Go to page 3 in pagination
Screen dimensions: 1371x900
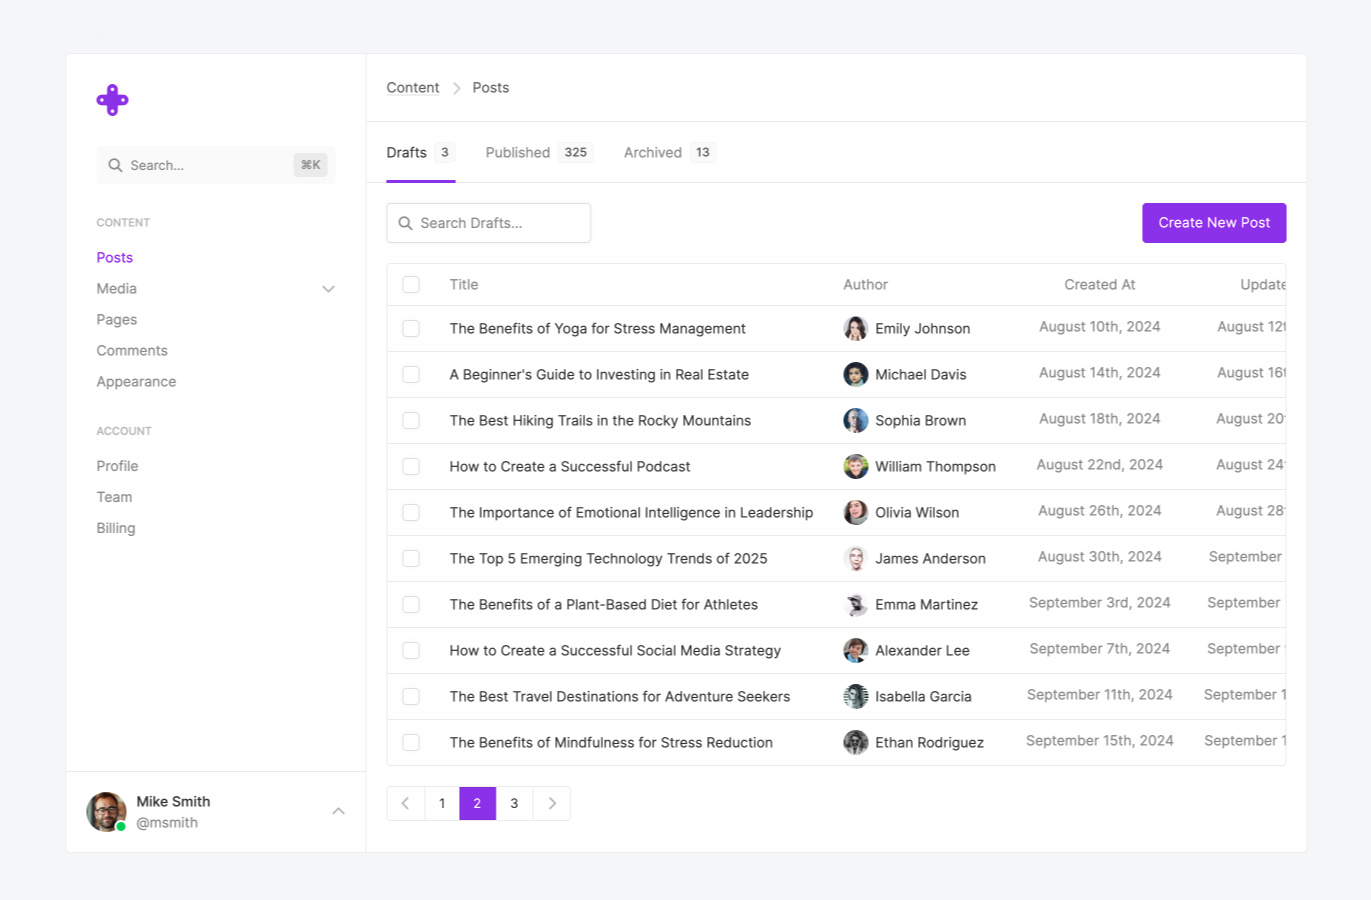[514, 803]
